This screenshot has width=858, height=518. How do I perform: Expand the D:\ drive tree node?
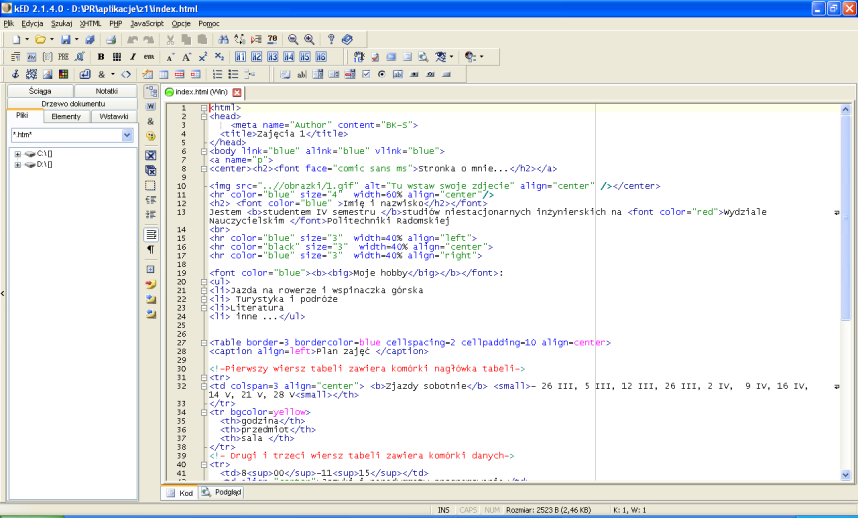click(18, 165)
